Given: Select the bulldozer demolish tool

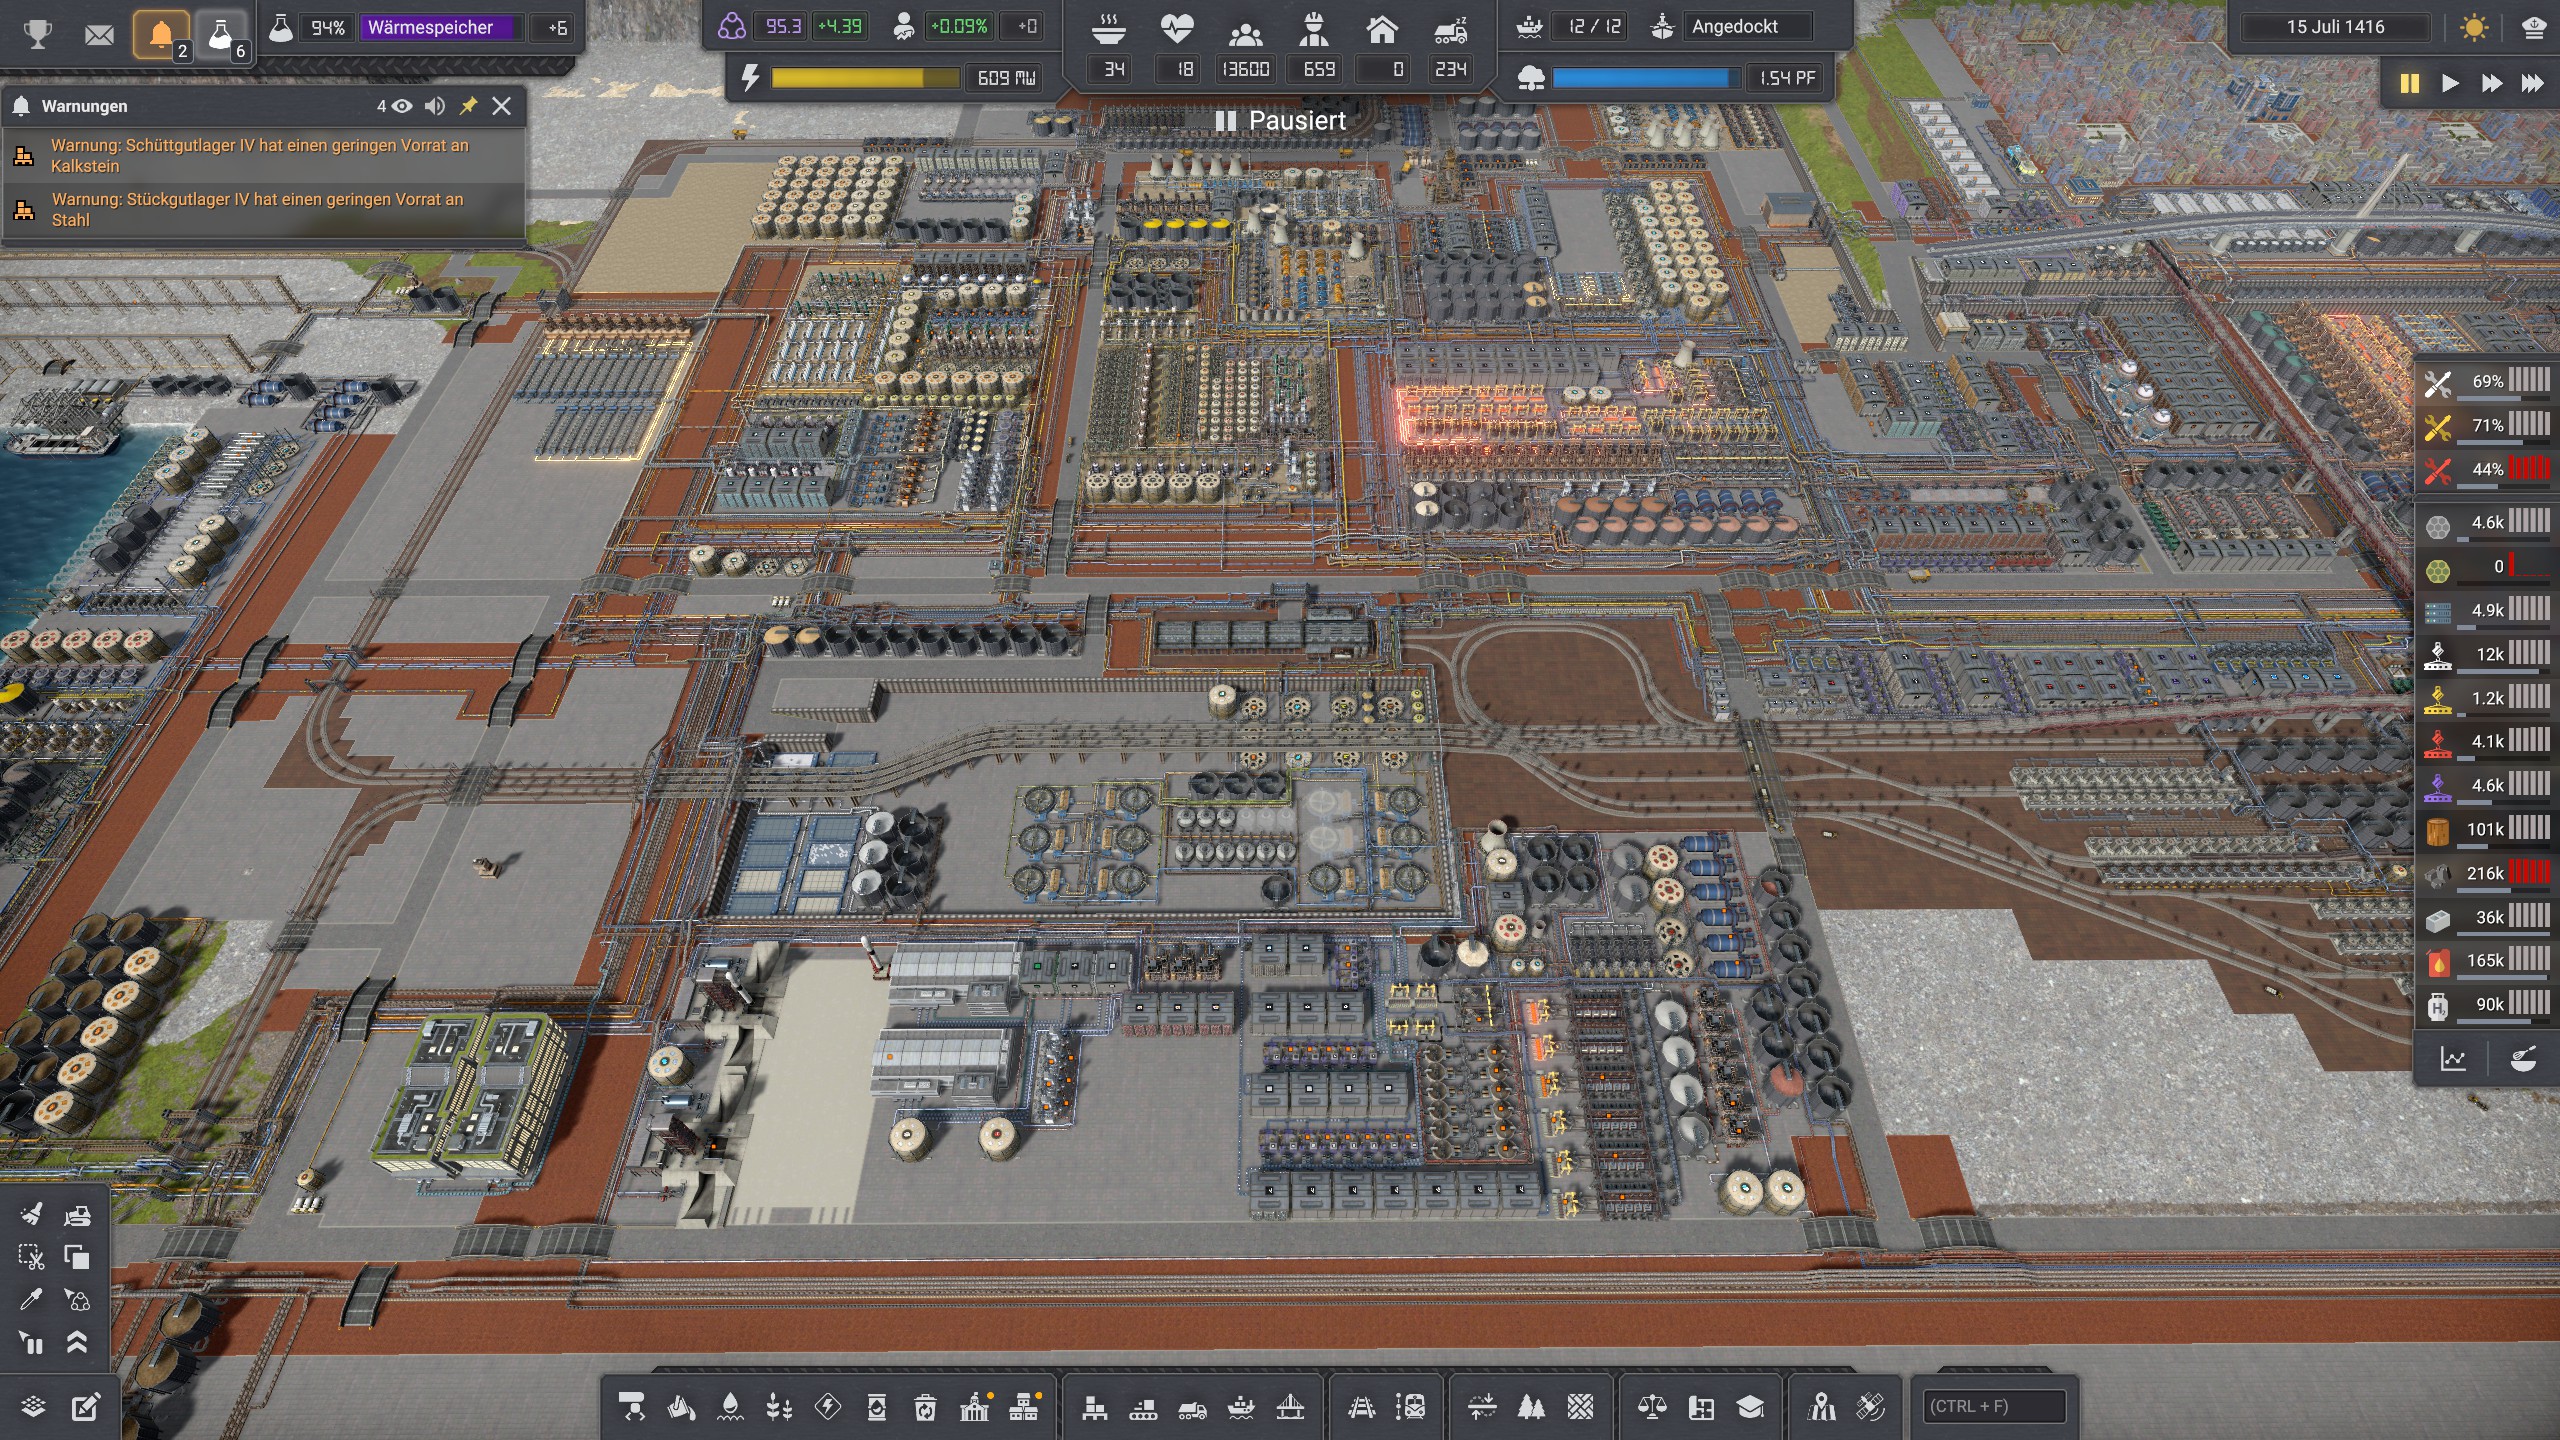Looking at the screenshot, I should tap(78, 1215).
